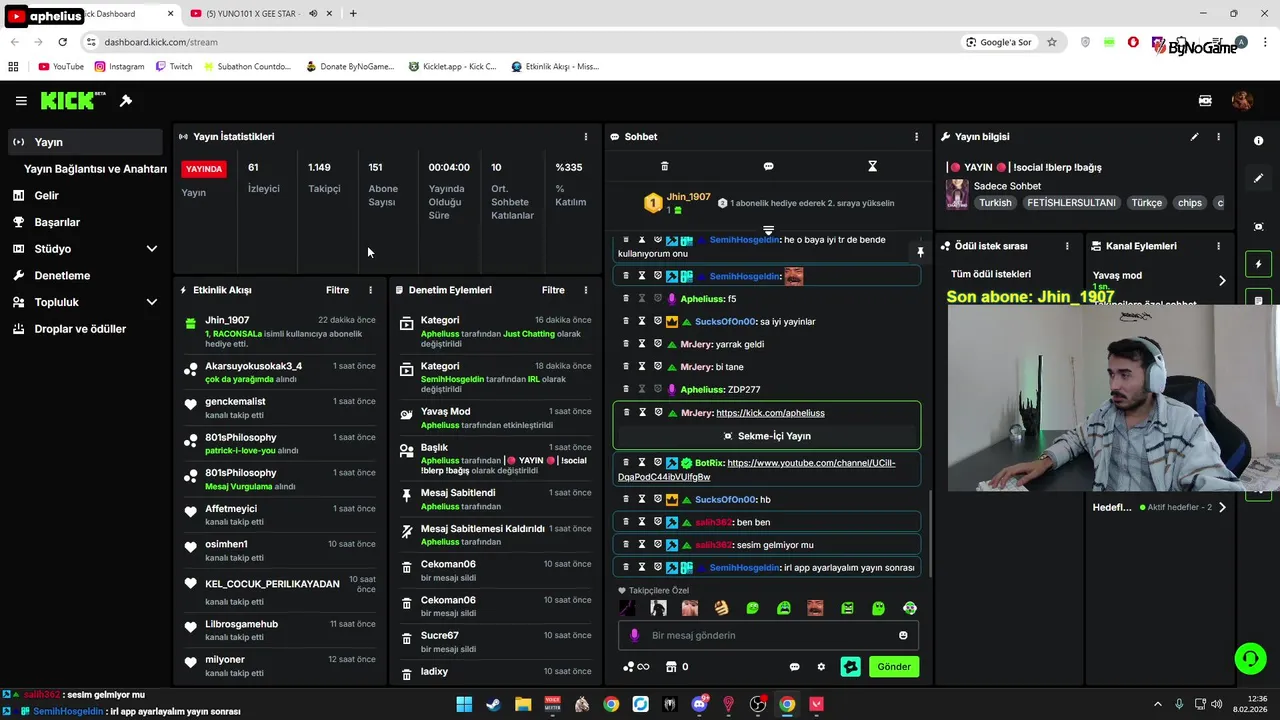Open chat settings gear icon
1280x720 pixels.
821,667
